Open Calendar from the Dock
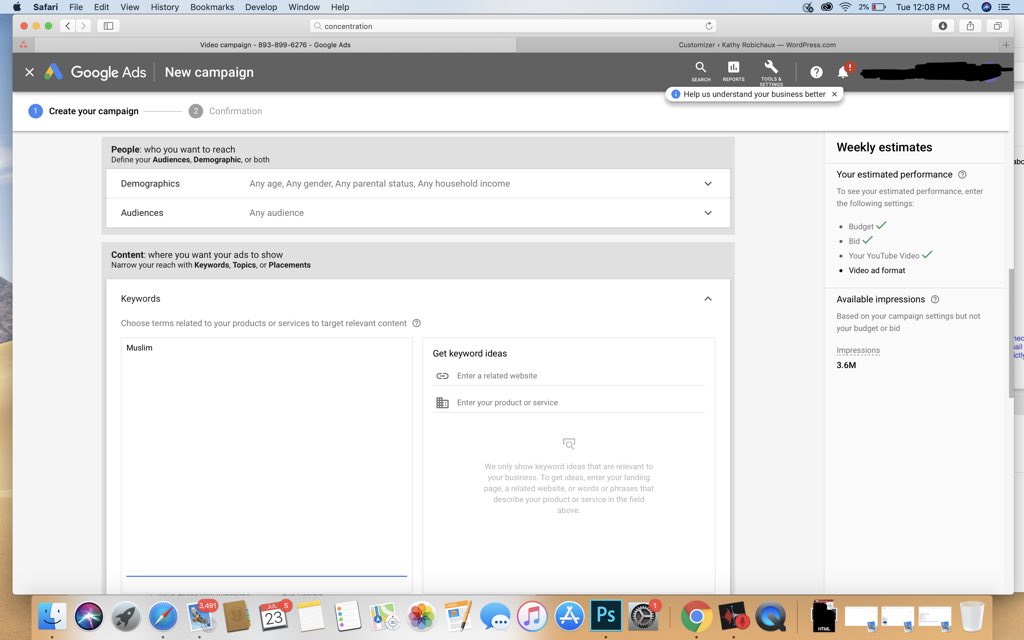The height and width of the screenshot is (640, 1024). point(274,616)
